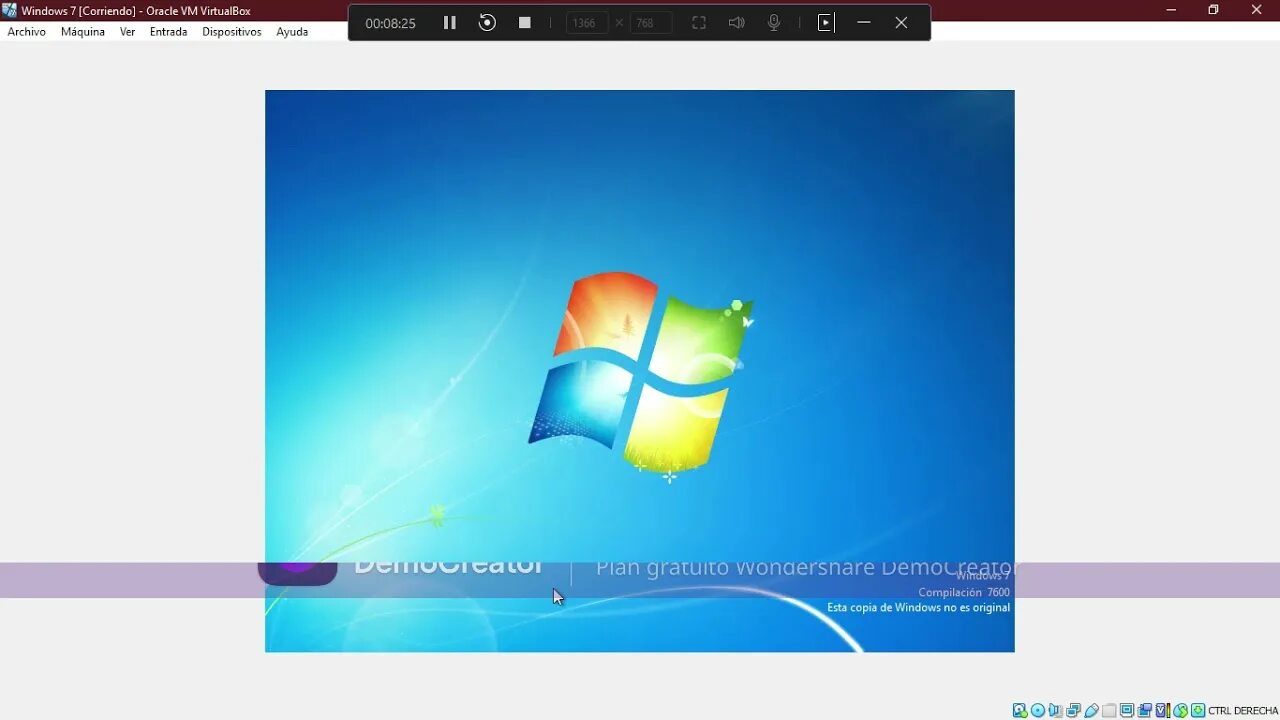Click the CTRL DERECHA host key label
Image resolution: width=1280 pixels, height=720 pixels.
point(1243,711)
